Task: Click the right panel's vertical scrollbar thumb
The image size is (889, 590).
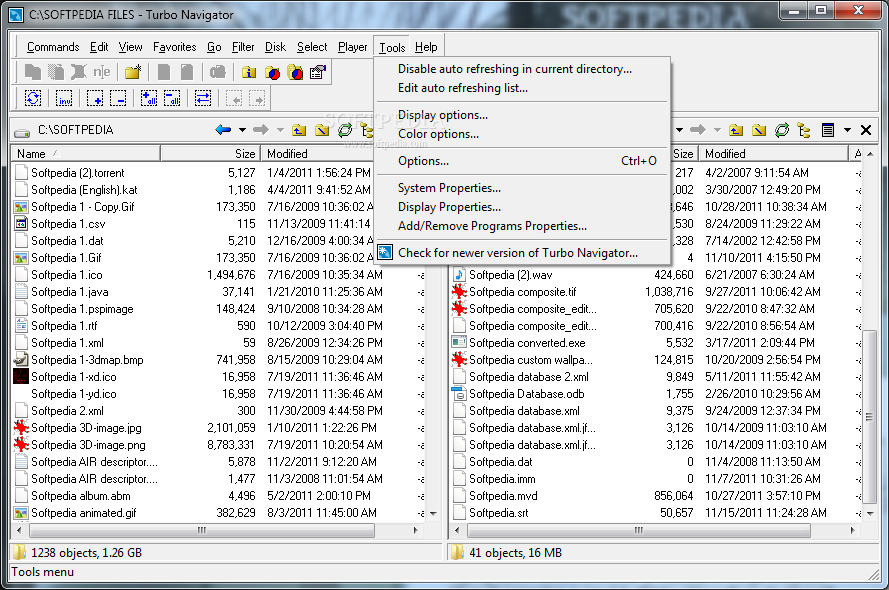Action: tap(870, 417)
